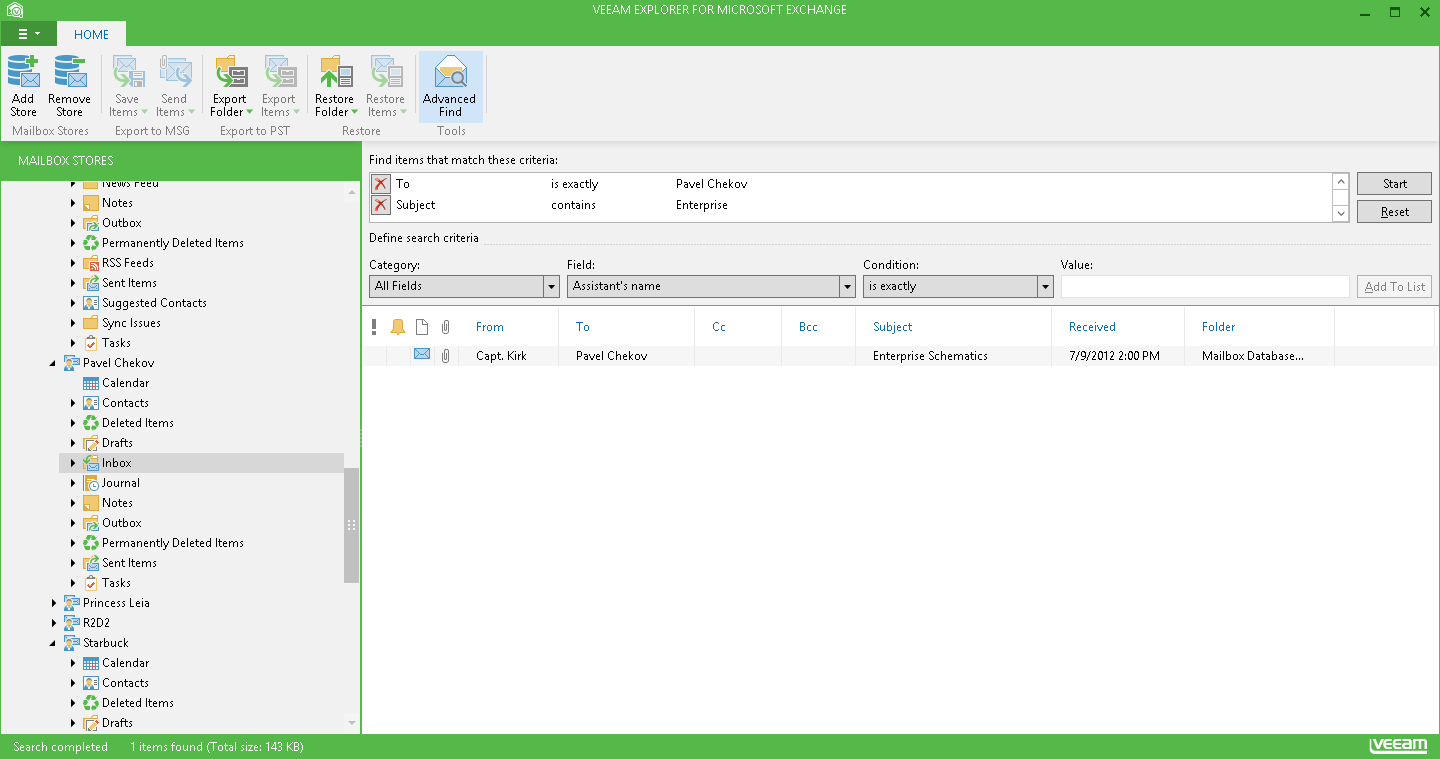Click the criteria list scroll down arrow
1440x759 pixels.
click(1341, 213)
